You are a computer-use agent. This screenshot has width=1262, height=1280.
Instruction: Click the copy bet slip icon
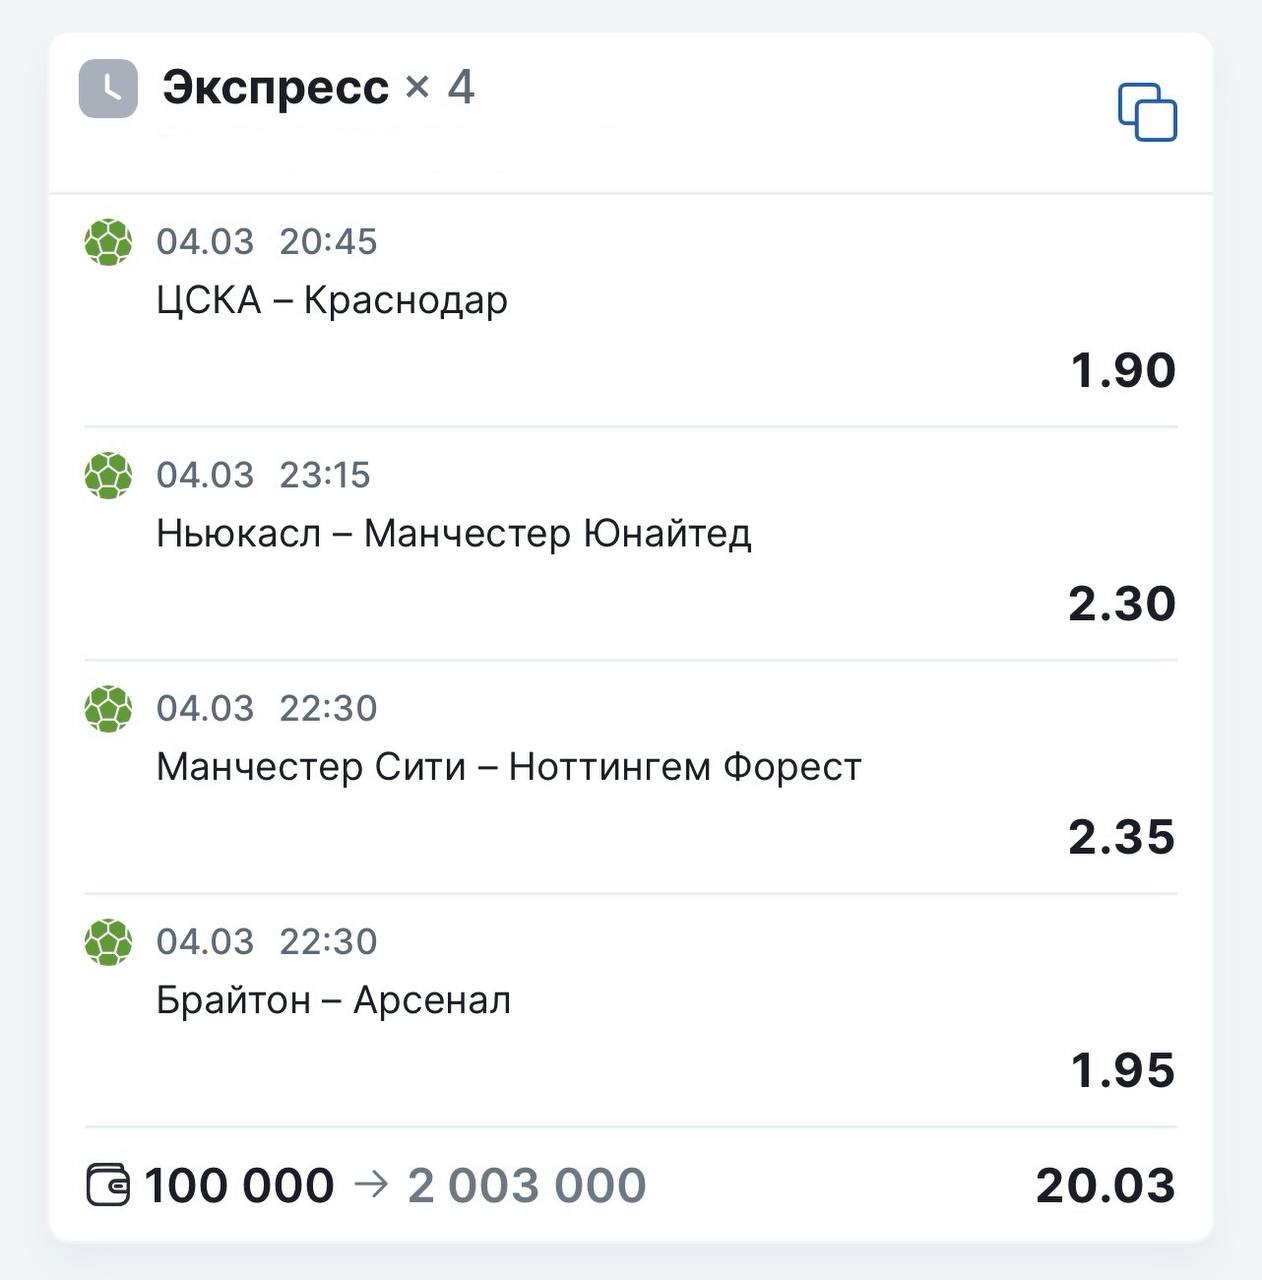tap(1147, 112)
